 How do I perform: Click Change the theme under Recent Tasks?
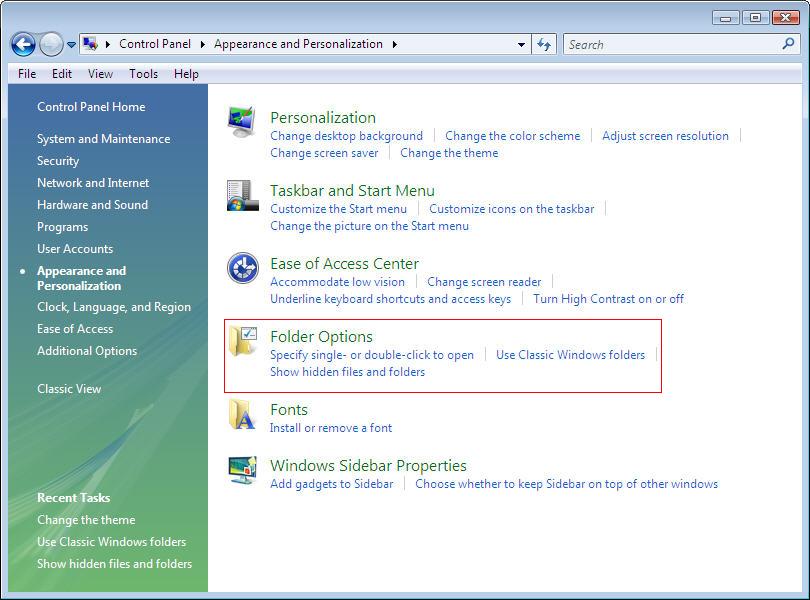click(x=86, y=520)
